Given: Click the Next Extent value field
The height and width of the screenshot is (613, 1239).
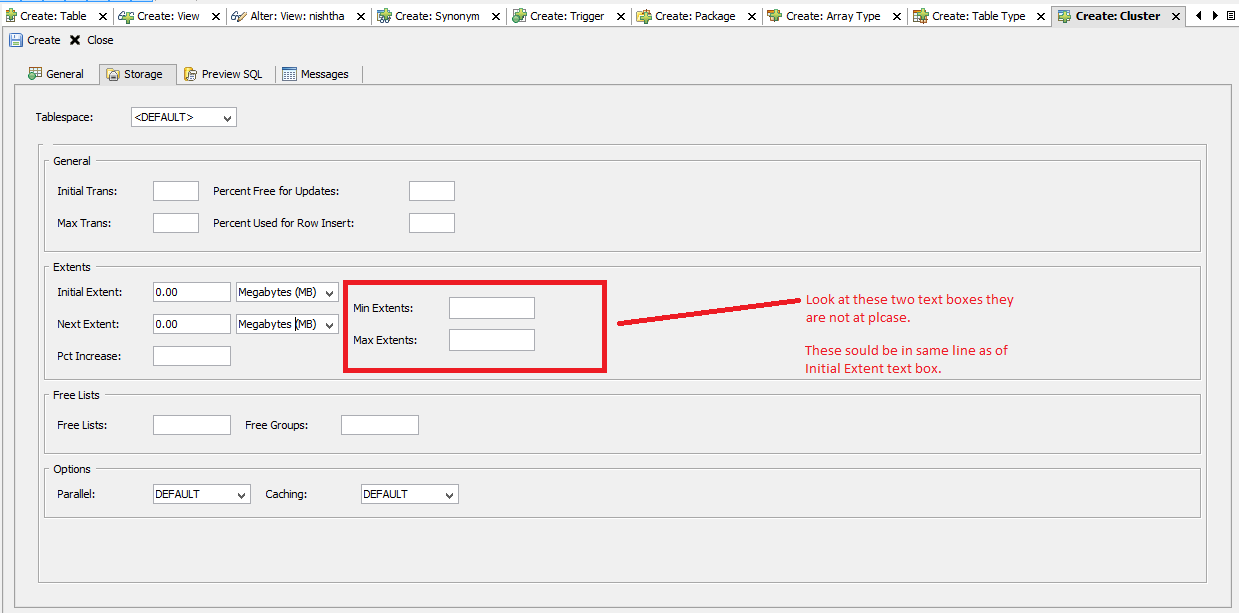Looking at the screenshot, I should coord(192,324).
